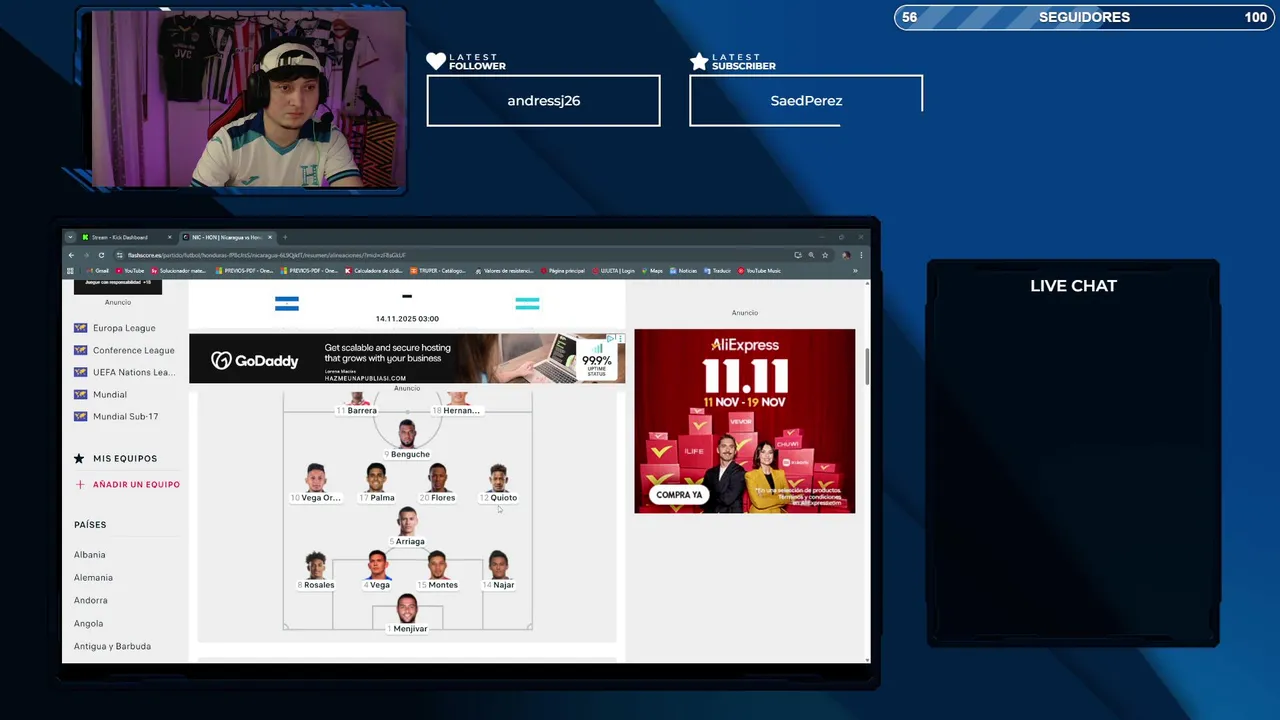1280x720 pixels.
Task: Click player Arriaga number 5
Action: pos(407,526)
